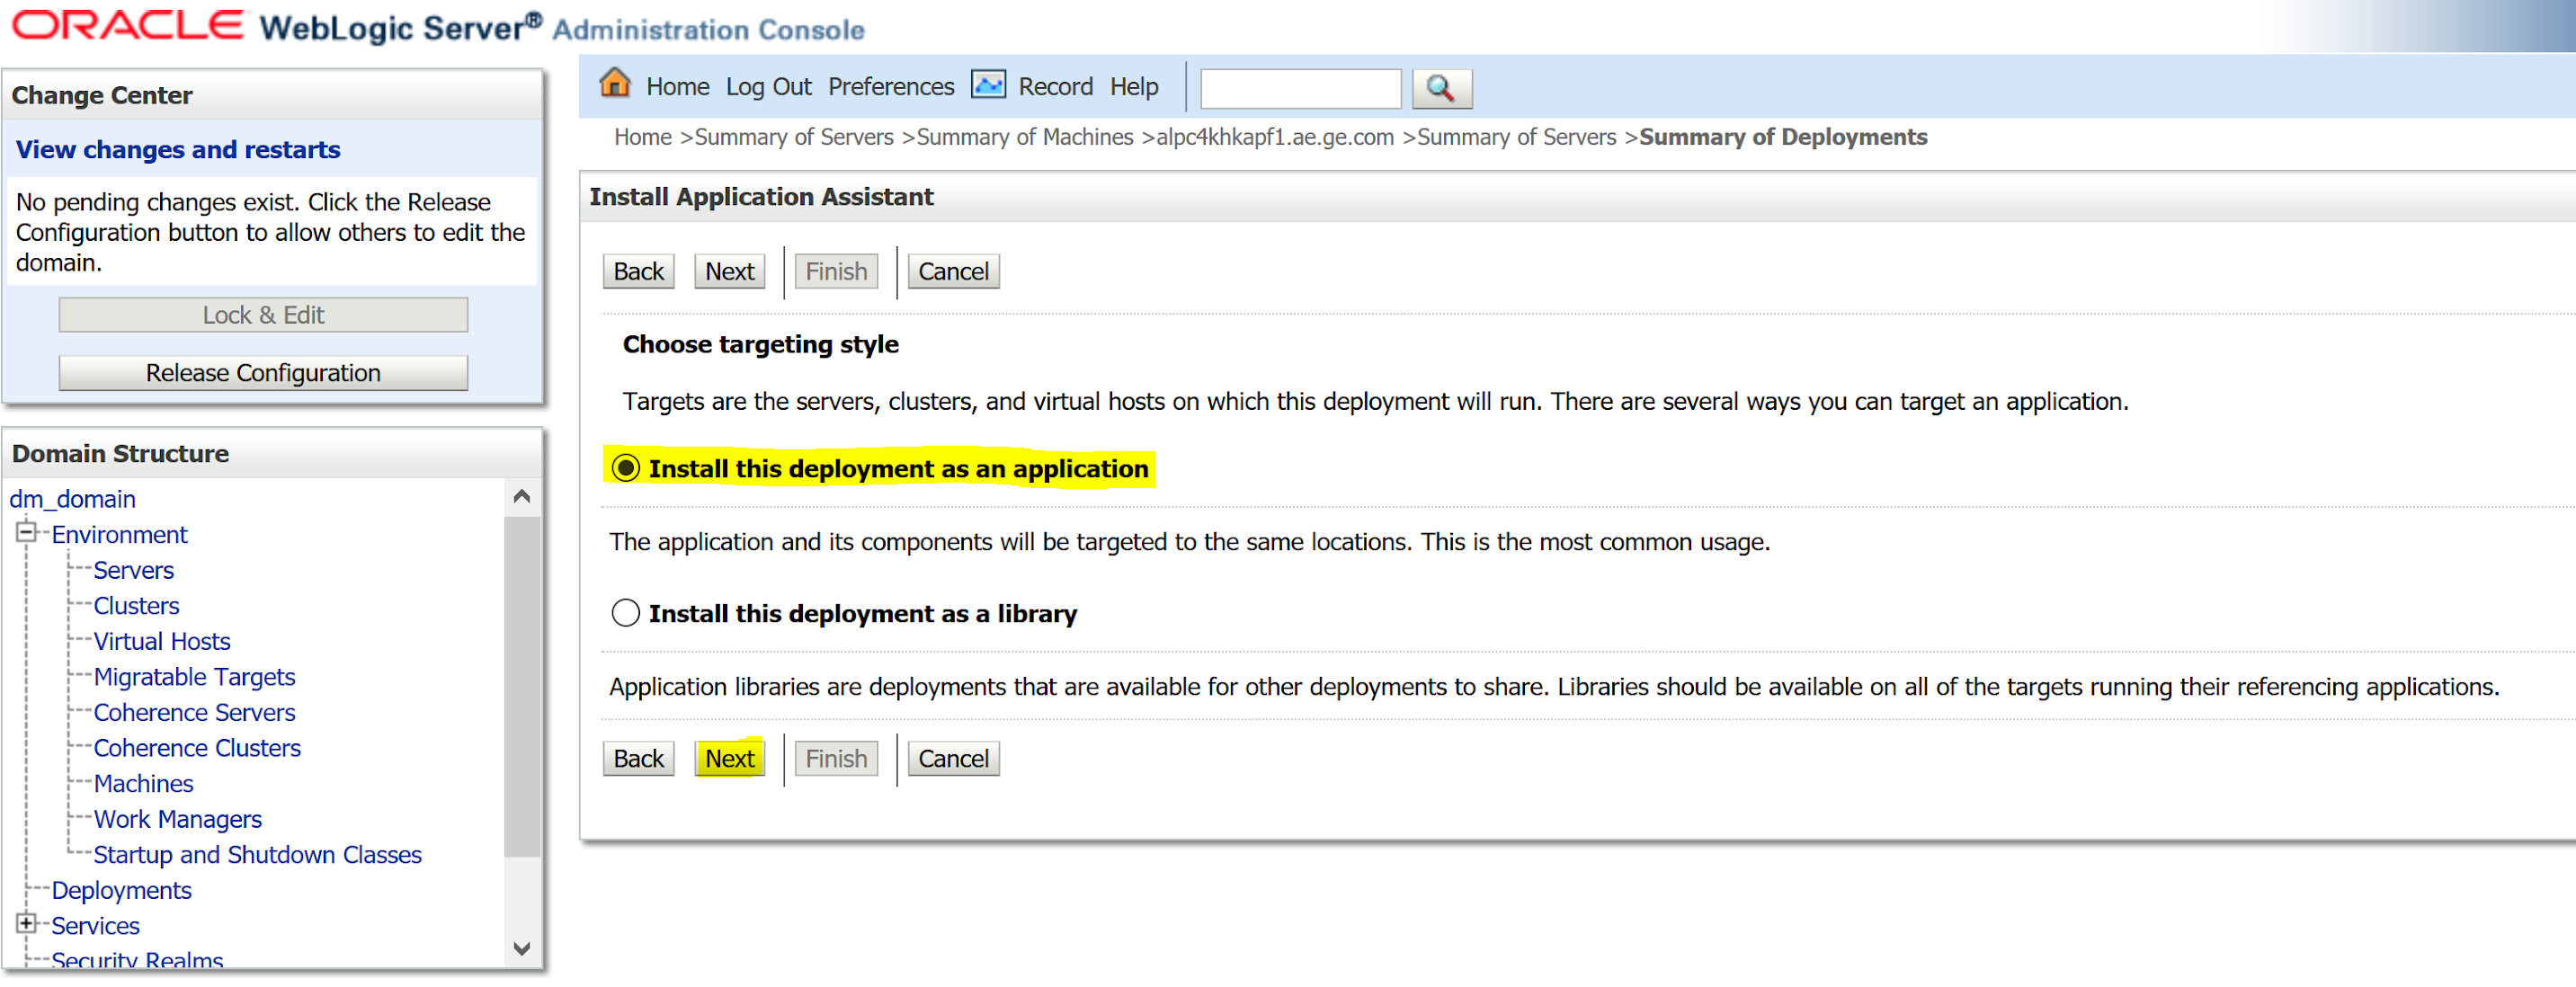Open Work Managers tree item
2576x987 pixels.
click(x=178, y=819)
